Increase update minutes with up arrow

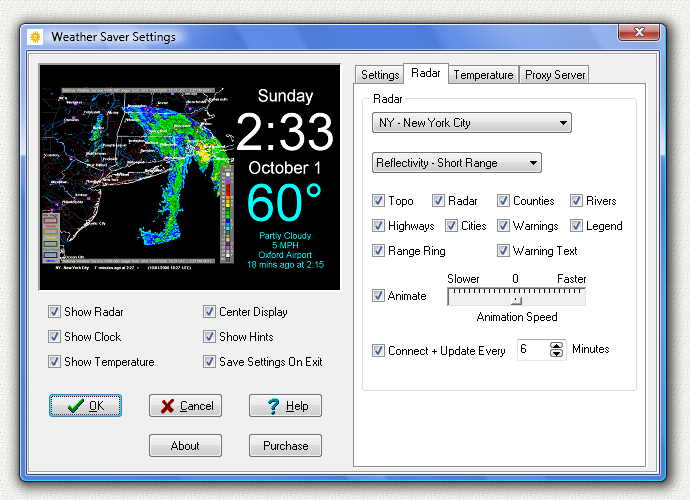click(x=557, y=345)
